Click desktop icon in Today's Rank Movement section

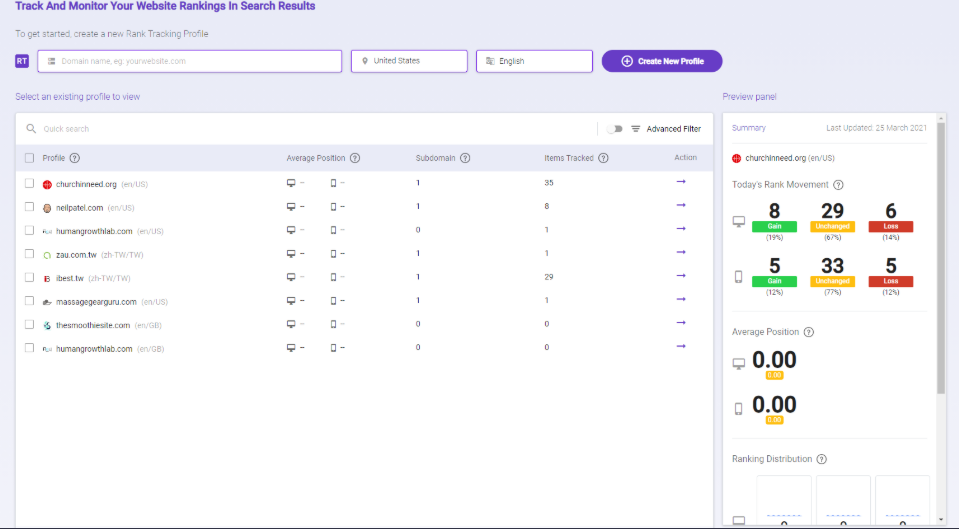tap(739, 221)
